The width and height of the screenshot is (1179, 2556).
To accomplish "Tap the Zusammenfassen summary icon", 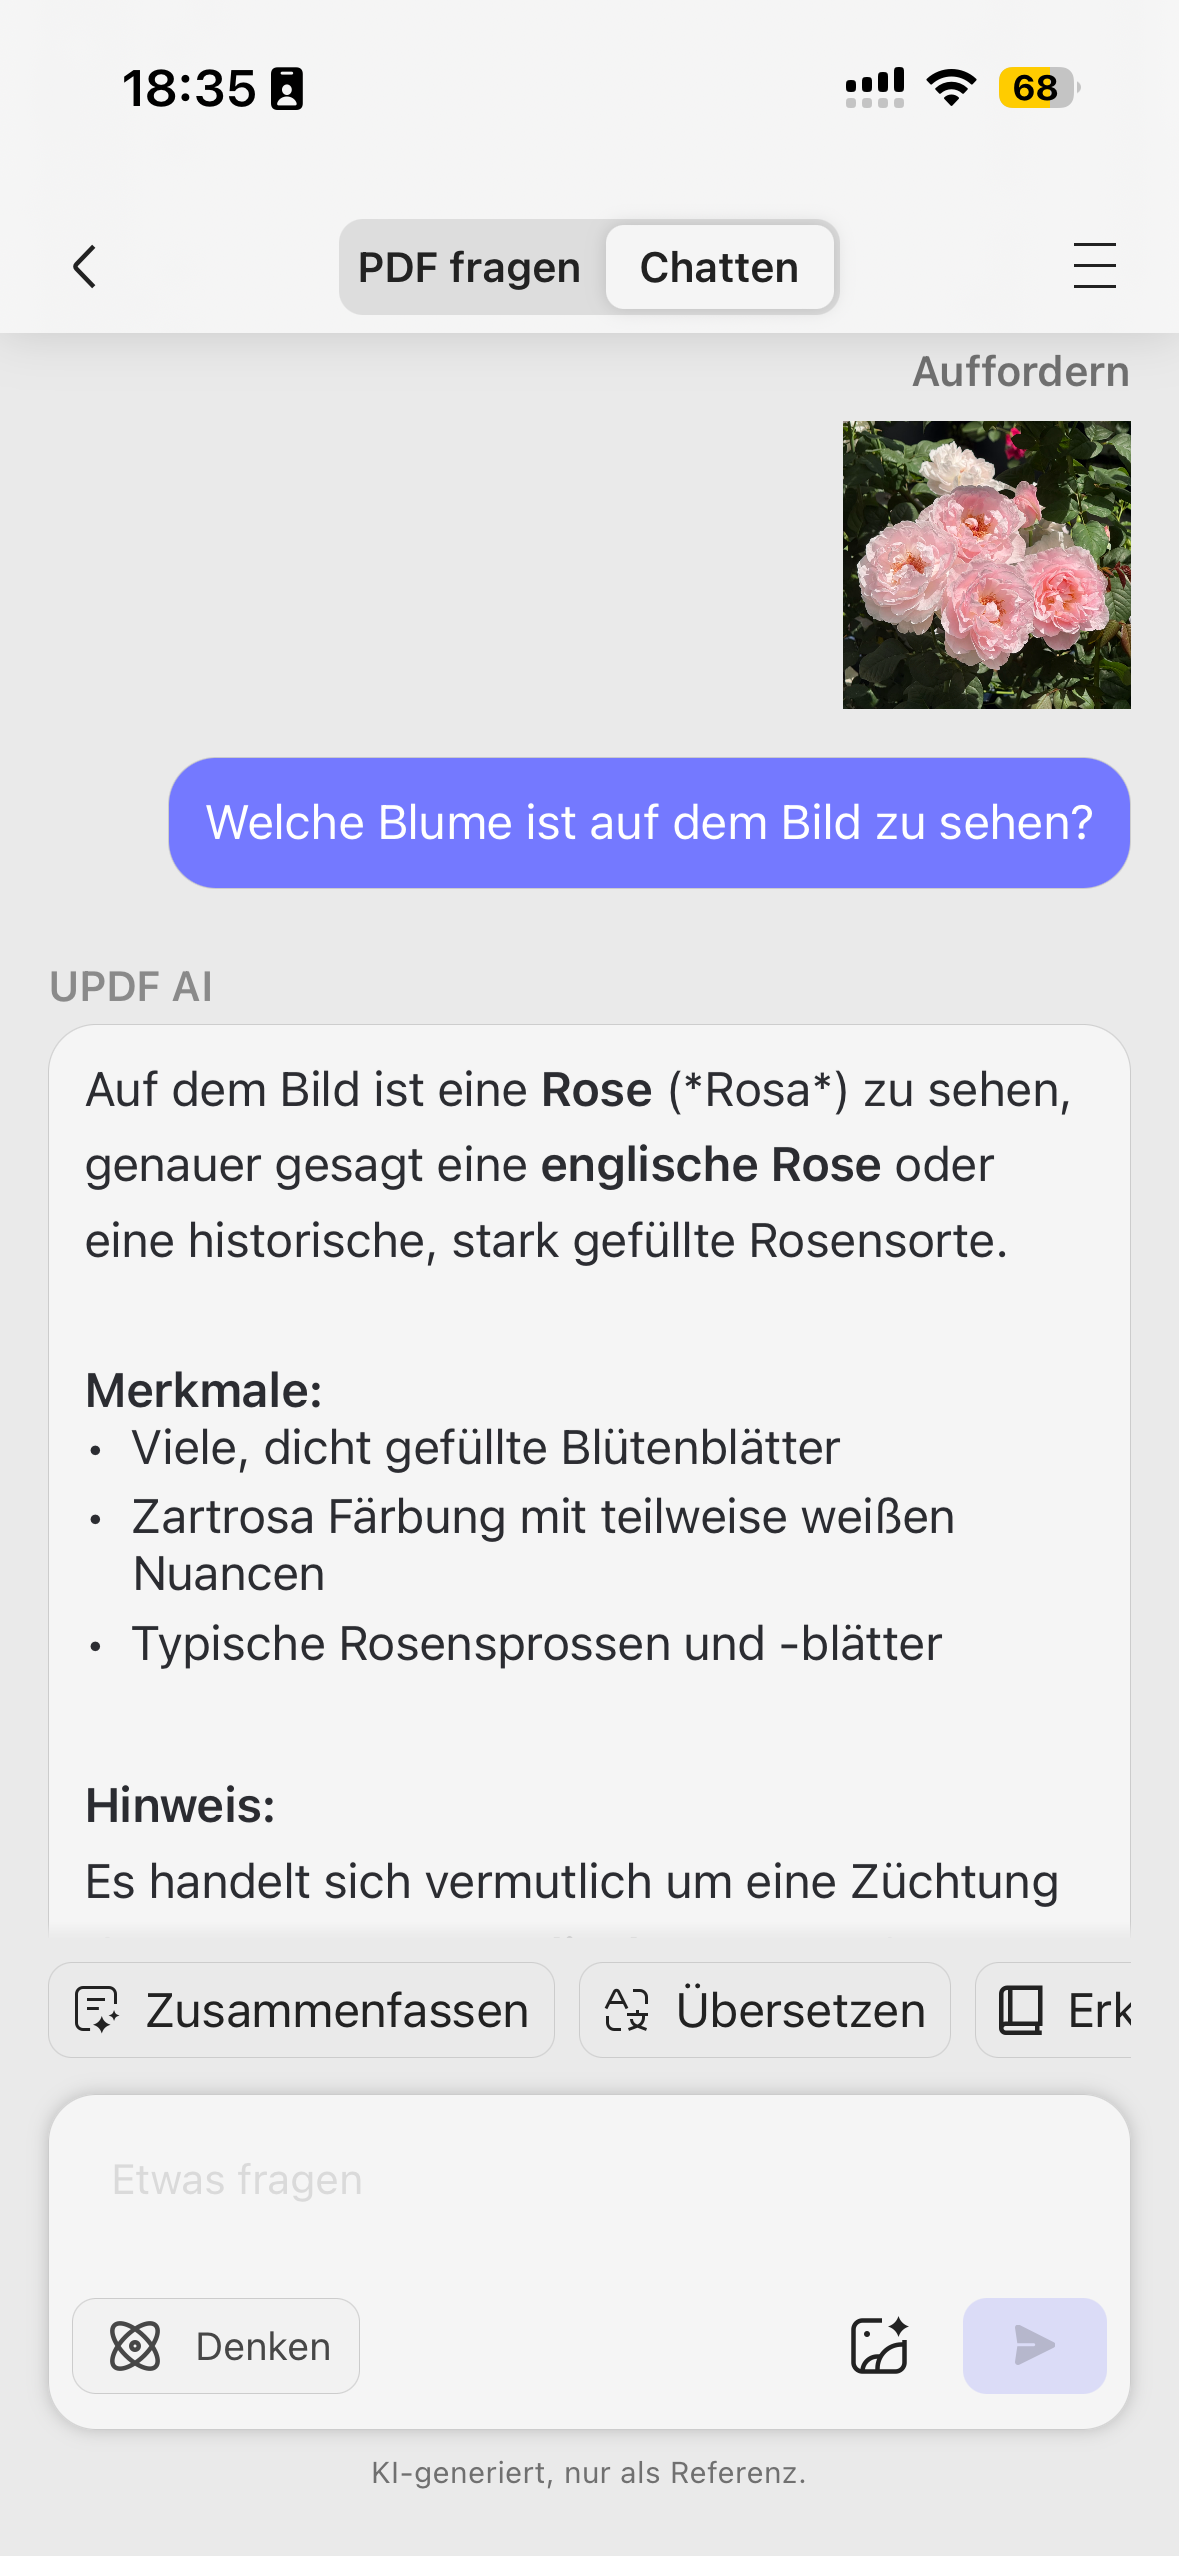I will point(98,2010).
